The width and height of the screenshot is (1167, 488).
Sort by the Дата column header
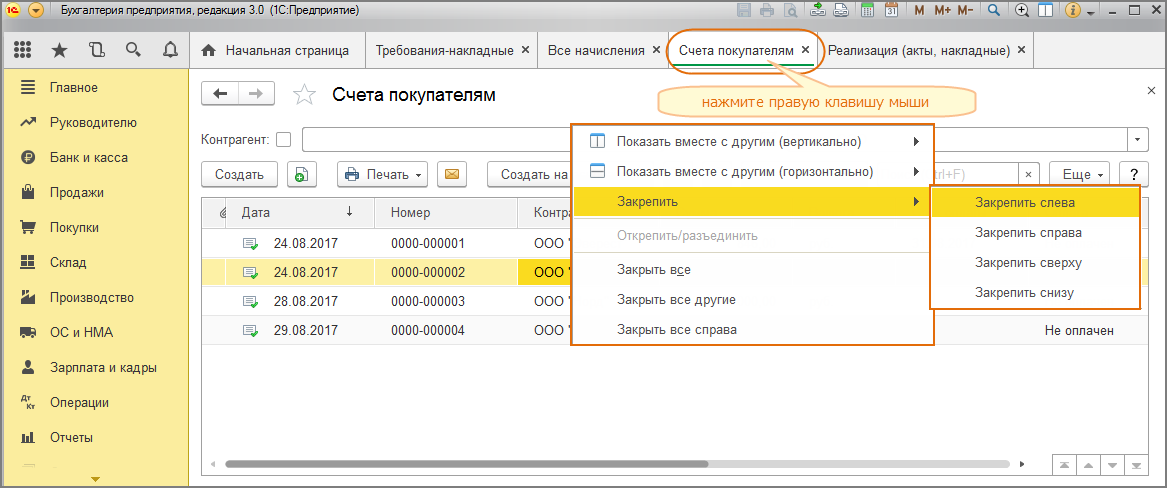[300, 213]
